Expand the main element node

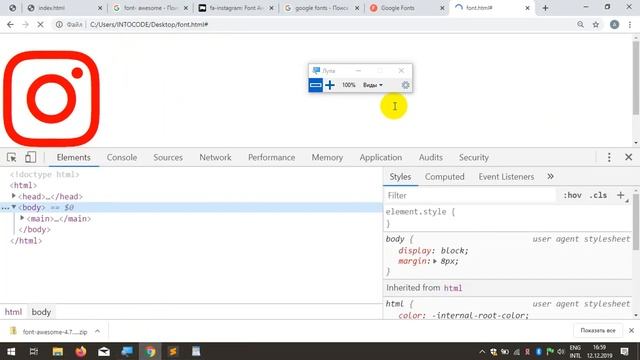coord(22,218)
